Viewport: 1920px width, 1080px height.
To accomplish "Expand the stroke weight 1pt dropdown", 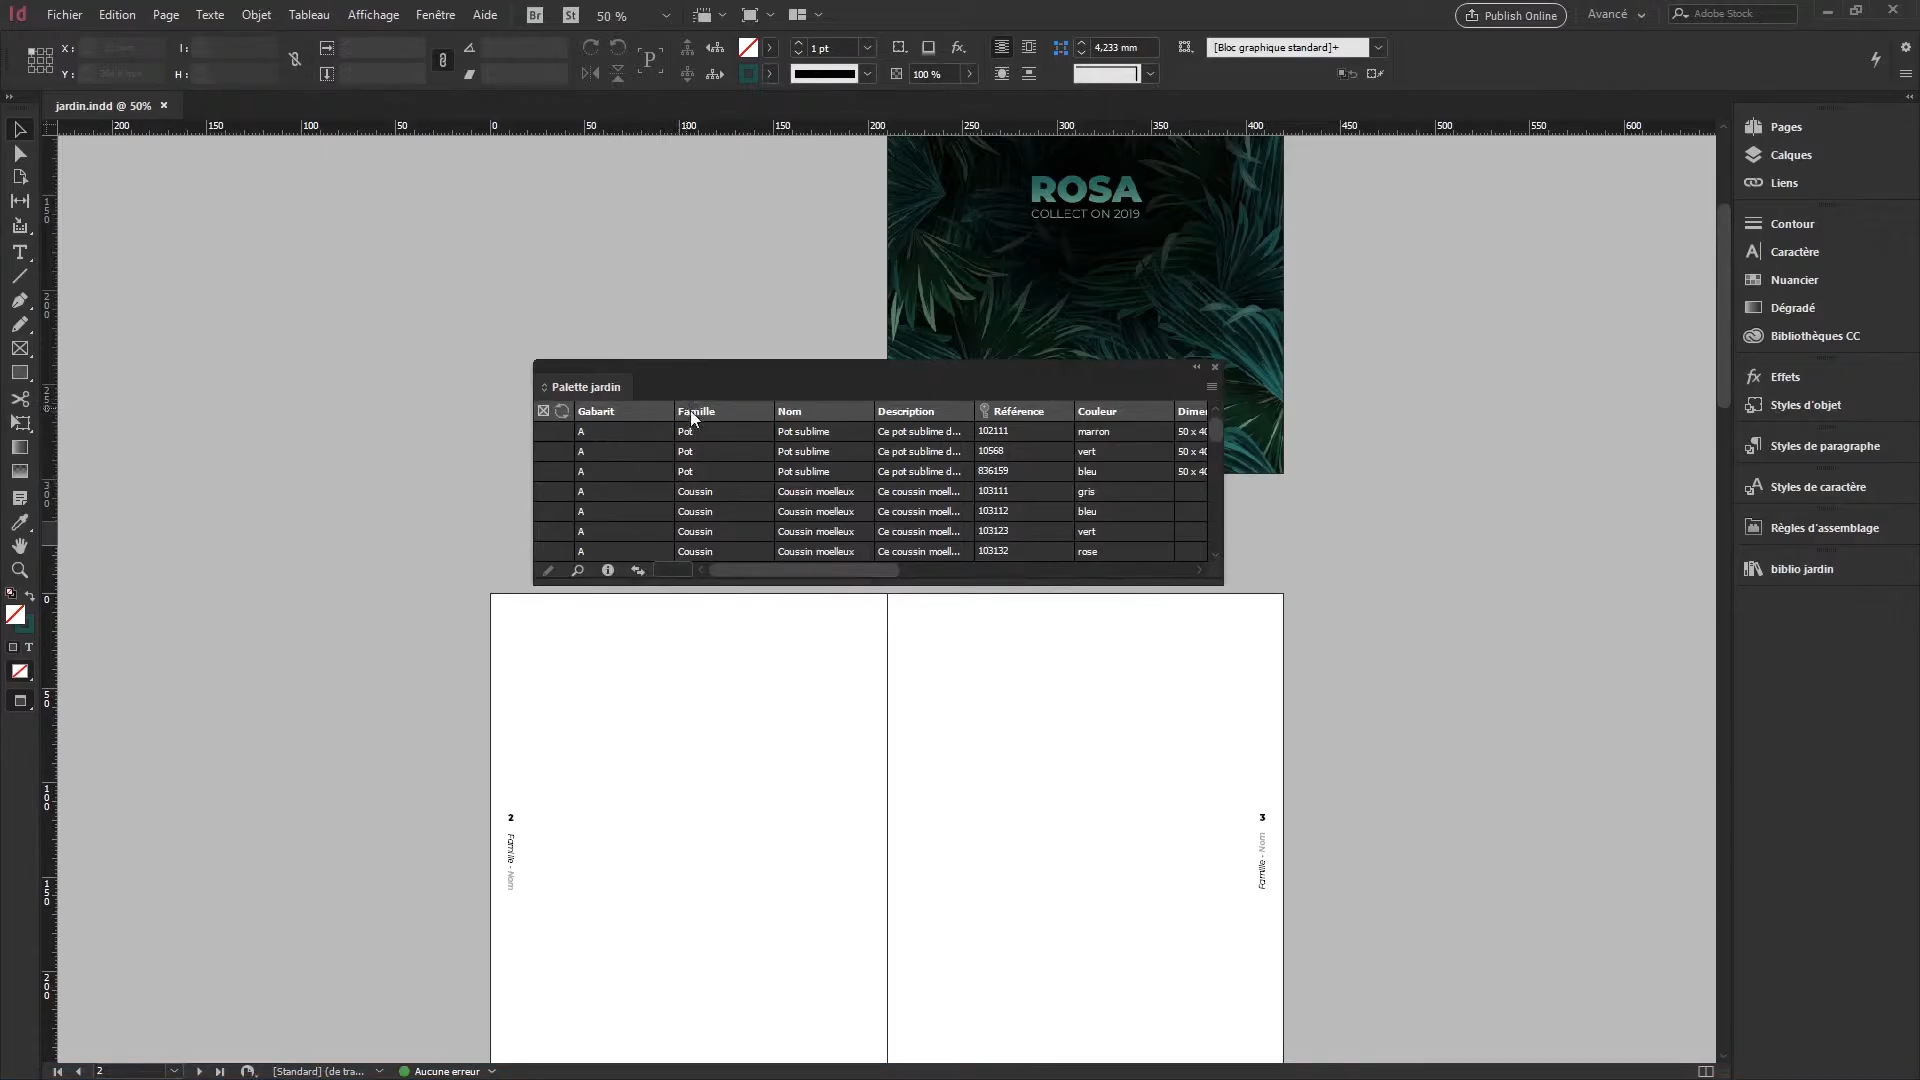I will (x=866, y=47).
